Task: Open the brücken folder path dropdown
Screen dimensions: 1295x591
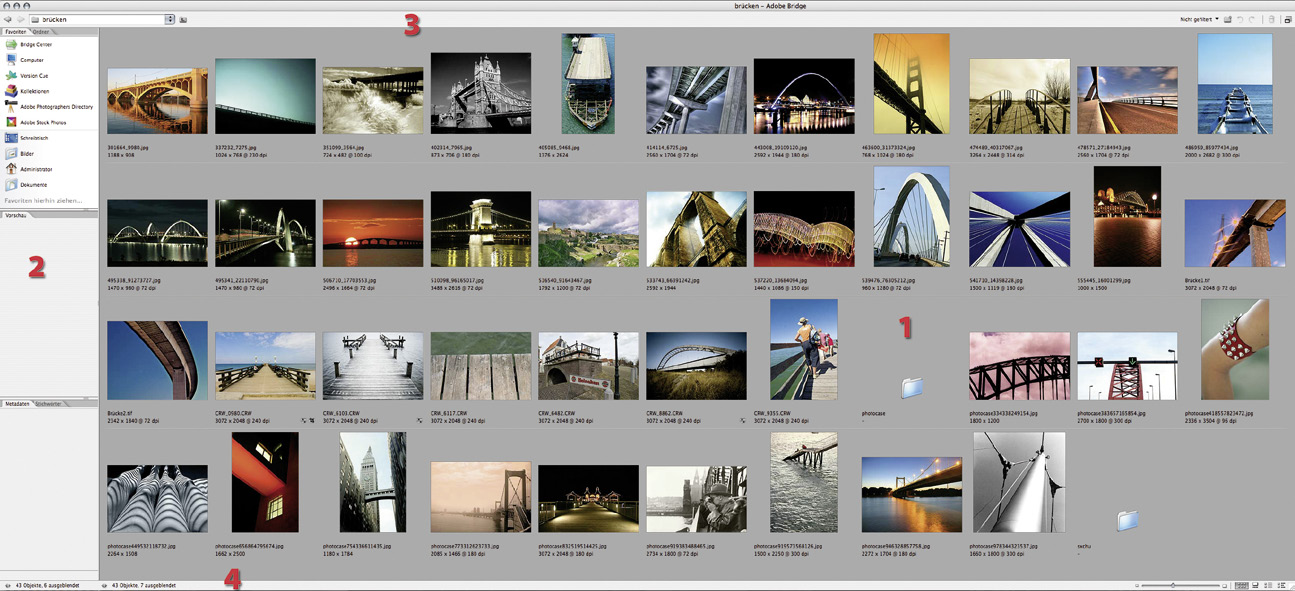Action: pyautogui.click(x=170, y=19)
